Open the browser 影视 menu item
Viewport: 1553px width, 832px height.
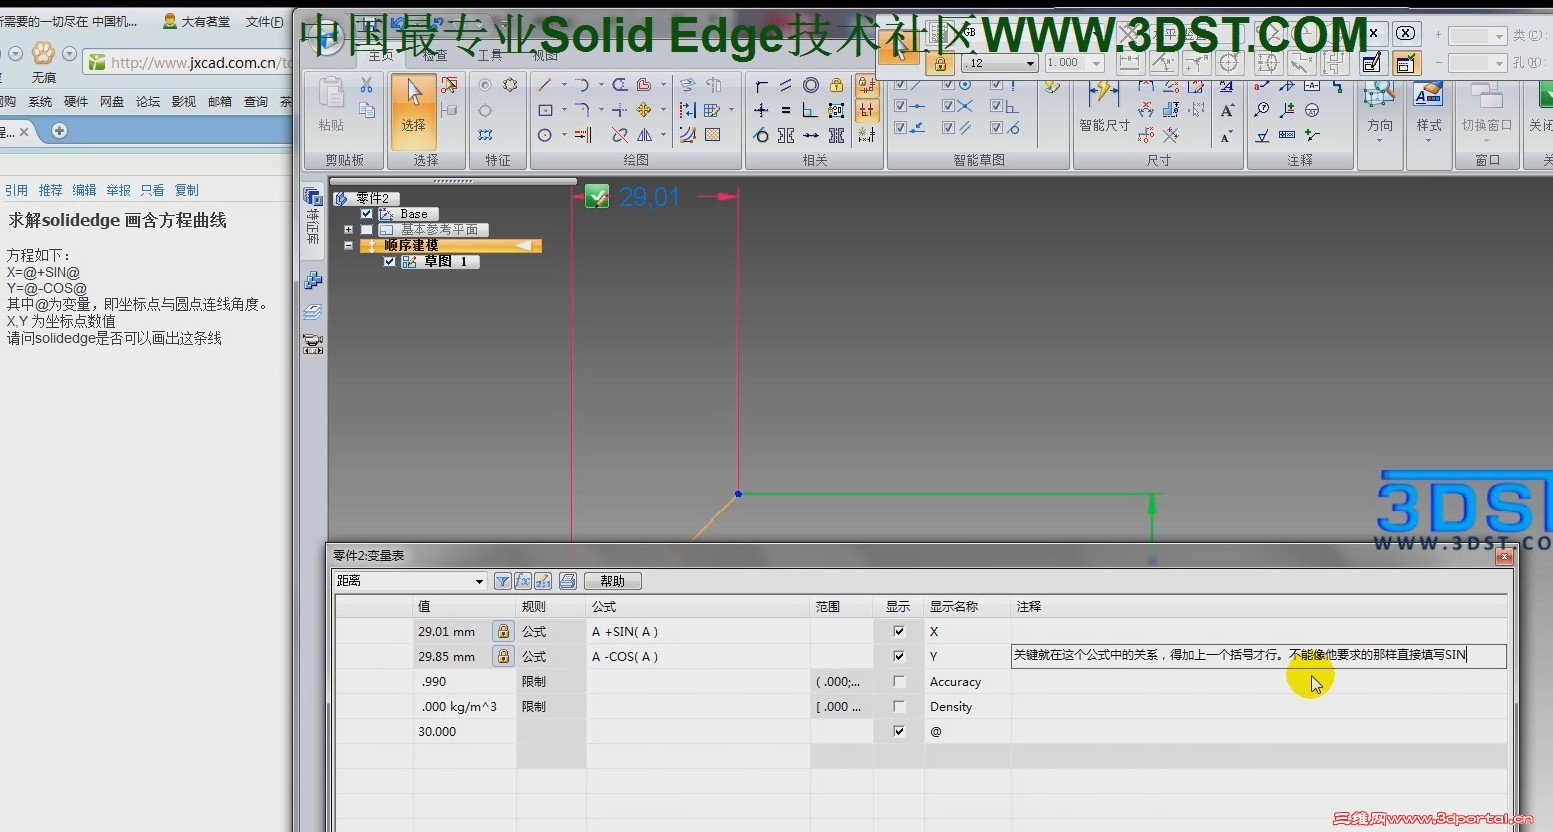click(x=184, y=102)
